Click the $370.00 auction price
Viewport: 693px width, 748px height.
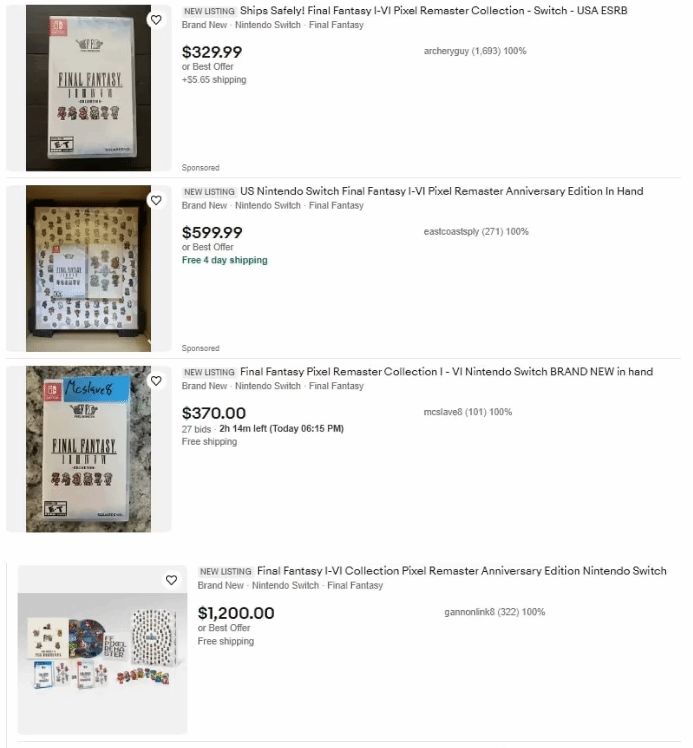click(x=214, y=413)
